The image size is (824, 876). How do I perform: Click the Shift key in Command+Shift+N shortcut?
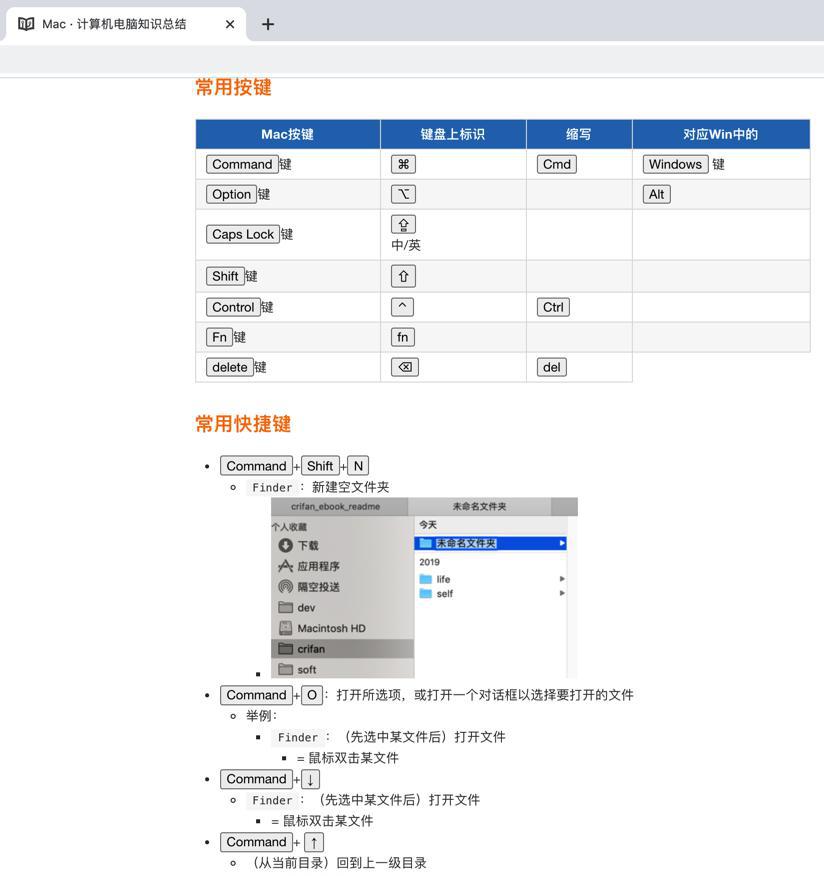pyautogui.click(x=320, y=466)
